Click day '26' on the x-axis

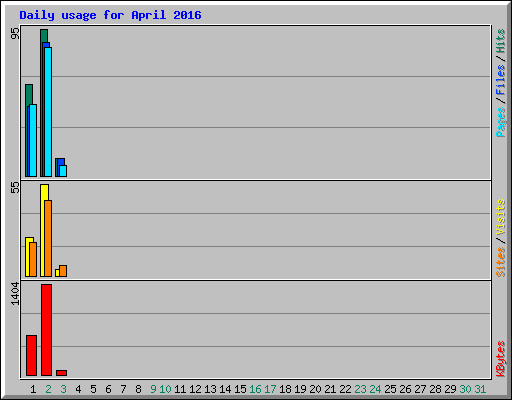click(405, 389)
